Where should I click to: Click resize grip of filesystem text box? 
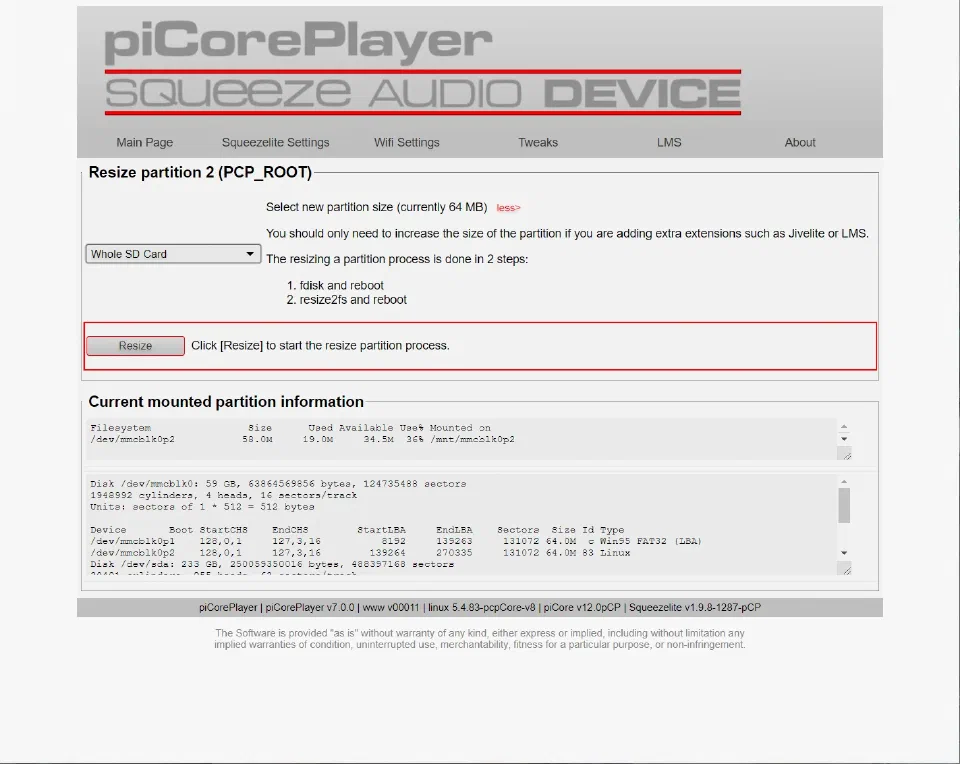coord(845,454)
